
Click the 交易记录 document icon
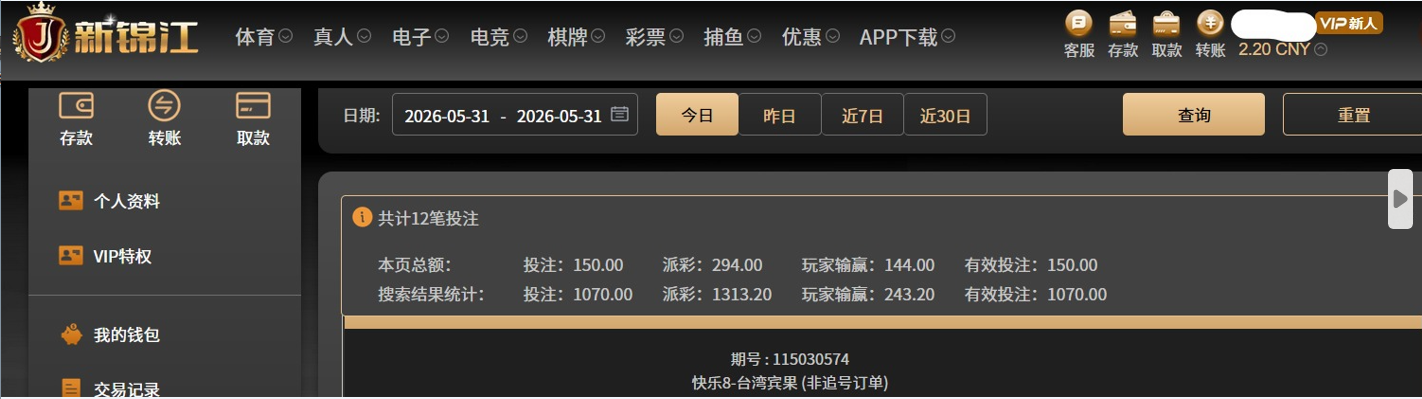click(70, 389)
